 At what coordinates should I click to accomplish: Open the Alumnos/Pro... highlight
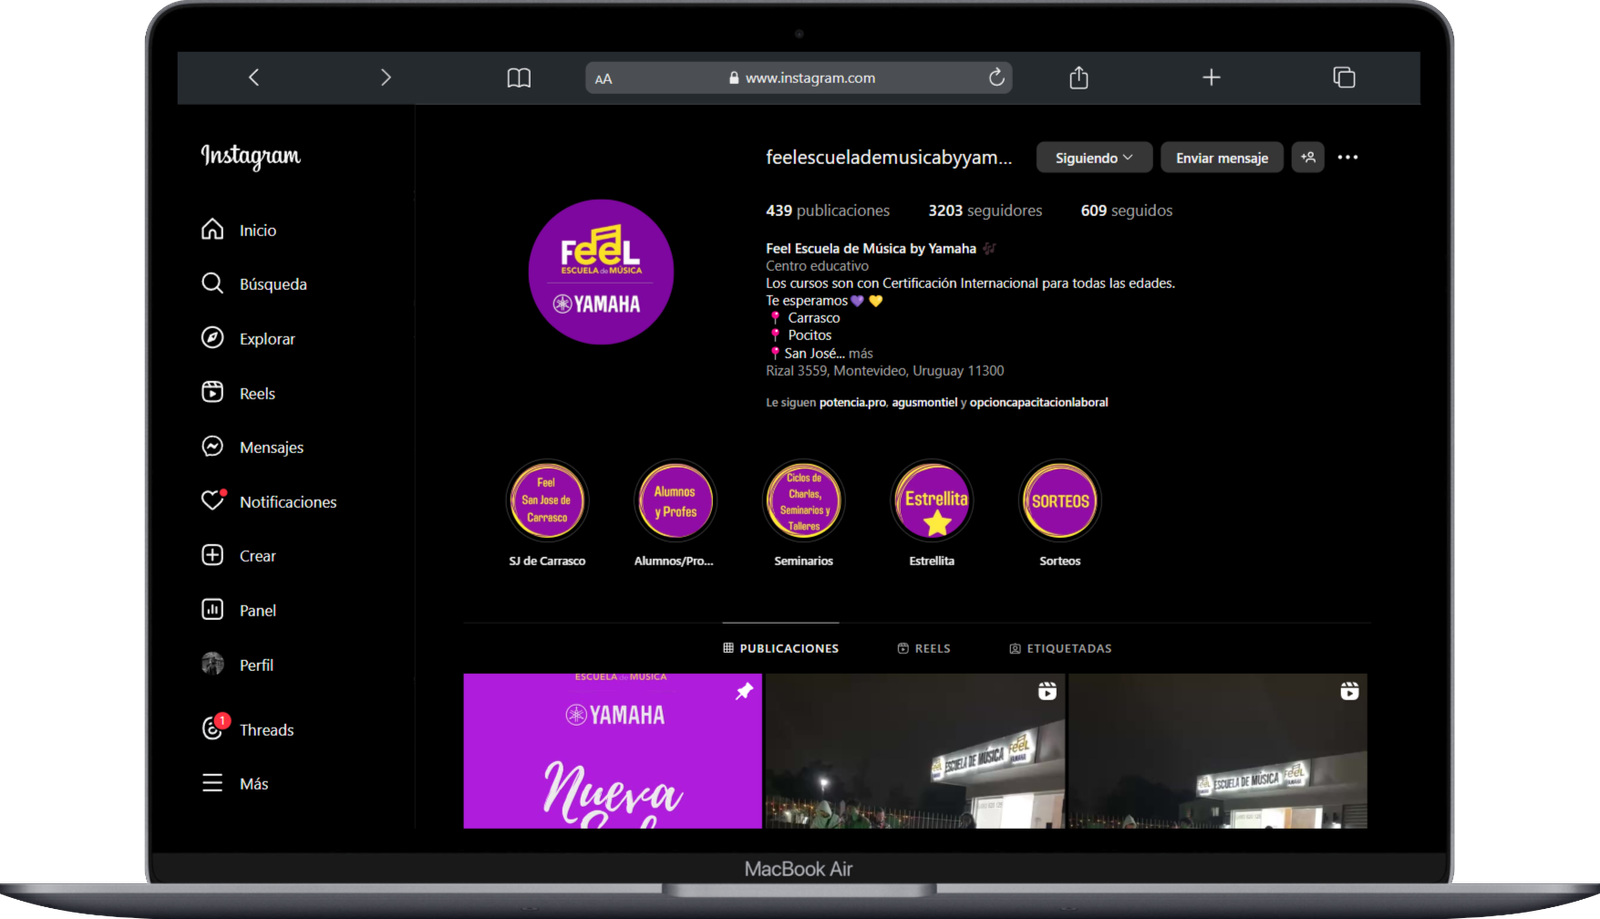pos(675,500)
